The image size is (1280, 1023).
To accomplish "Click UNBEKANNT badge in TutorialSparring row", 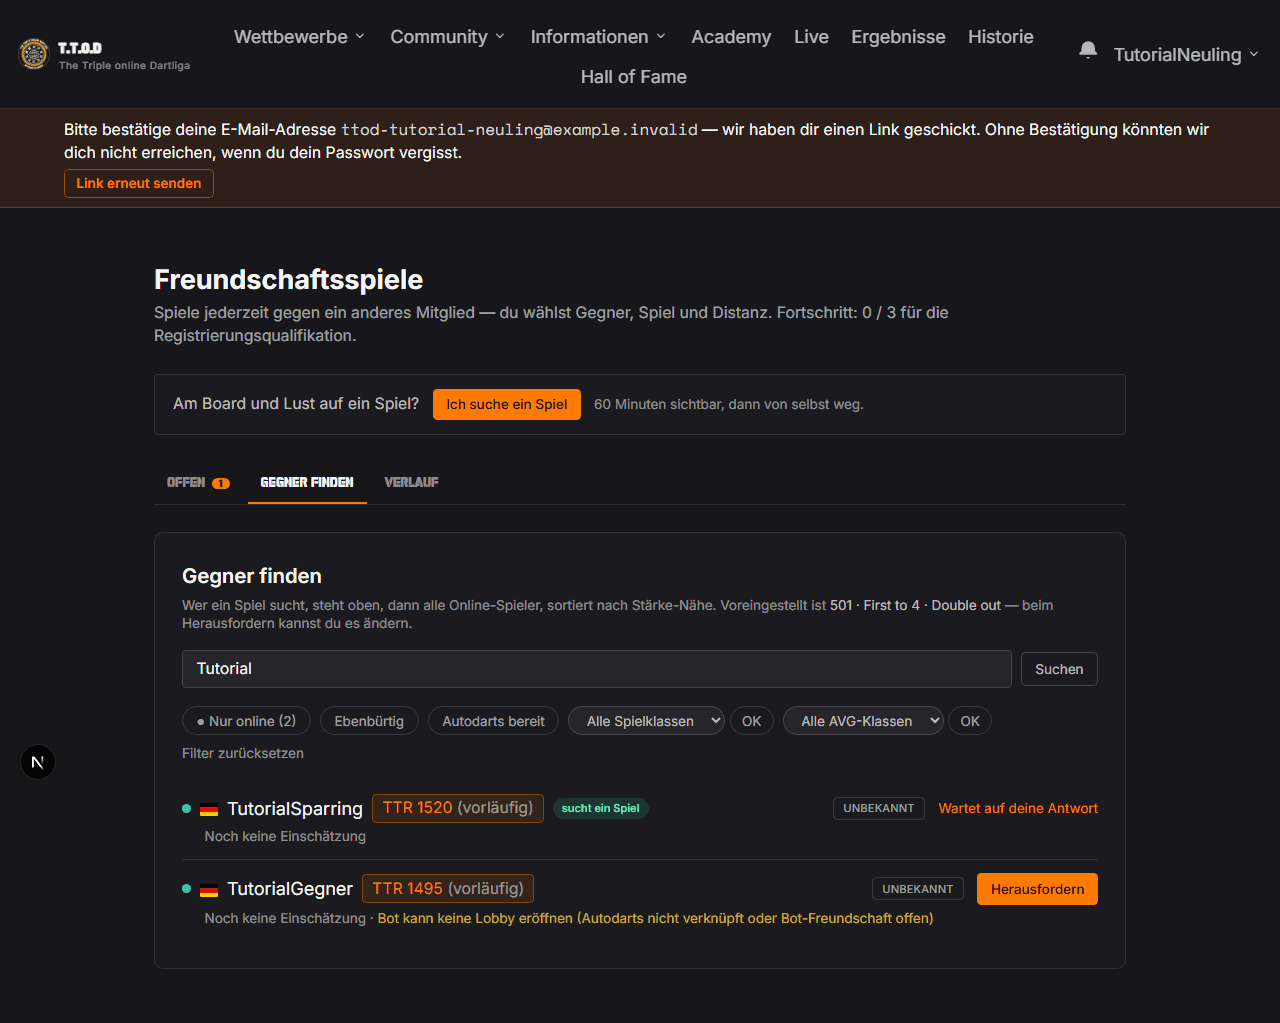I will pos(879,808).
